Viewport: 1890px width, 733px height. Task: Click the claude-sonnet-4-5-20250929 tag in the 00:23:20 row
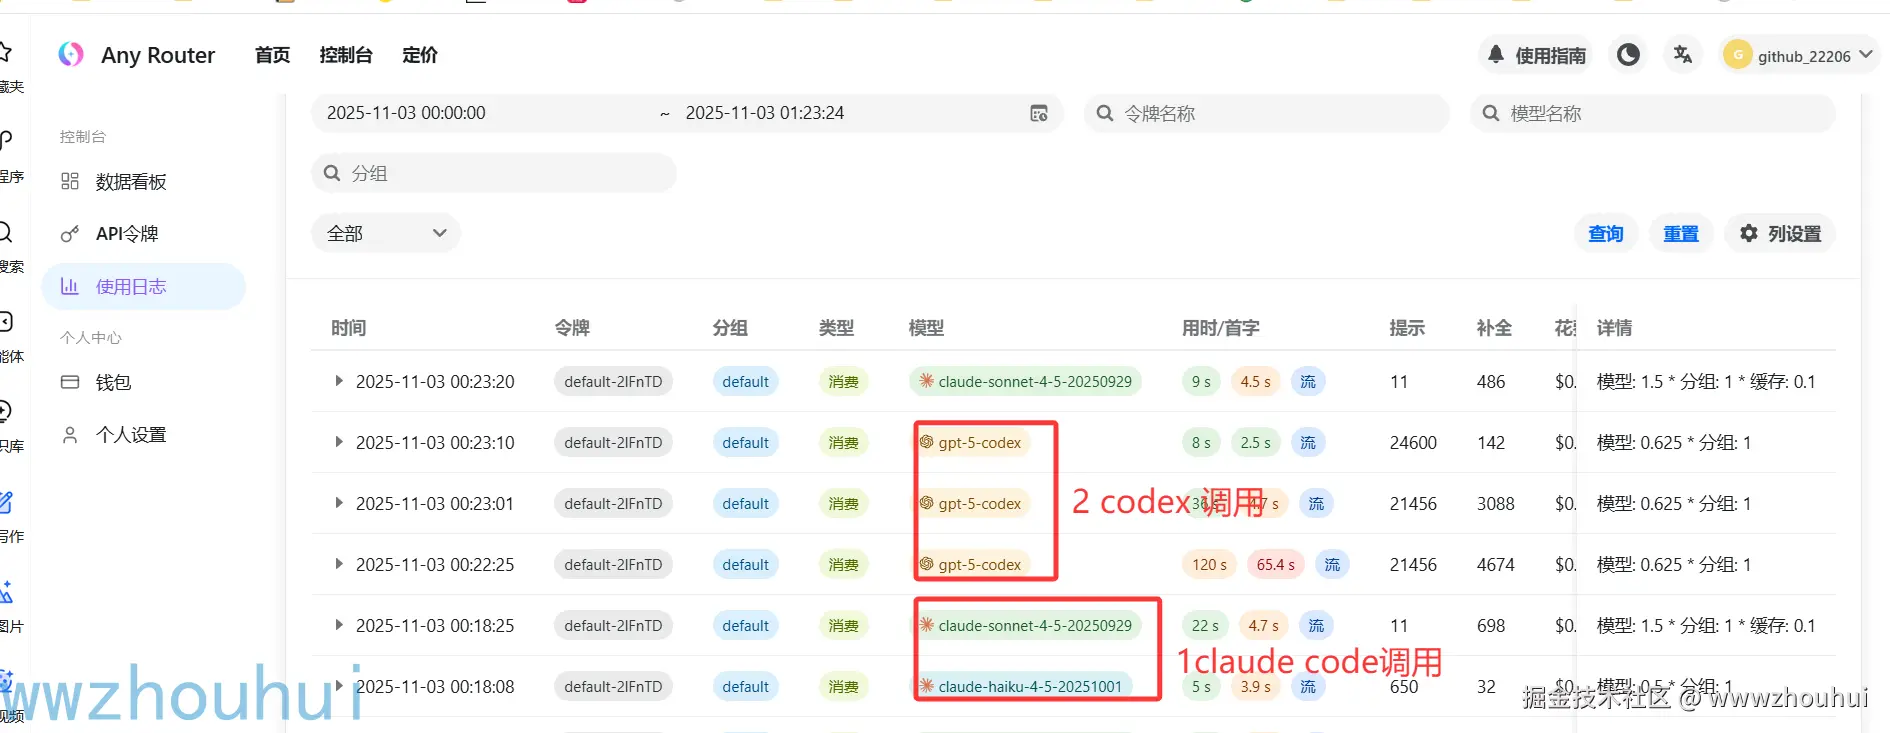(1025, 381)
